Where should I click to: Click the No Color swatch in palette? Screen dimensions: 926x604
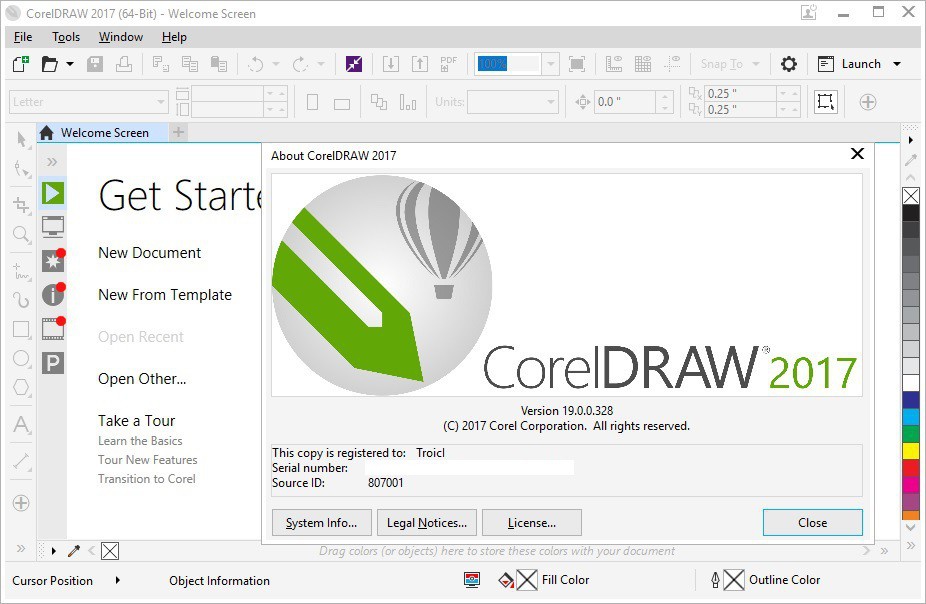click(911, 195)
